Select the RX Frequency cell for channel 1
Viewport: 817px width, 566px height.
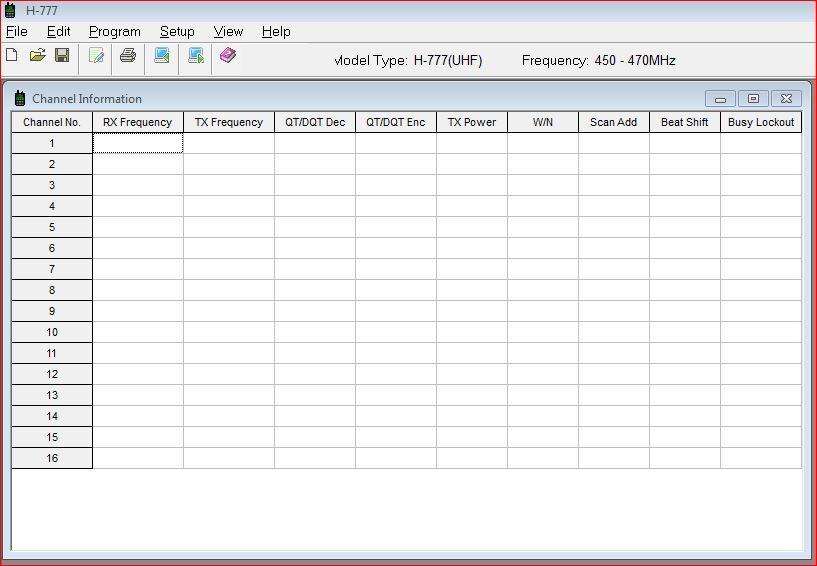(x=138, y=143)
